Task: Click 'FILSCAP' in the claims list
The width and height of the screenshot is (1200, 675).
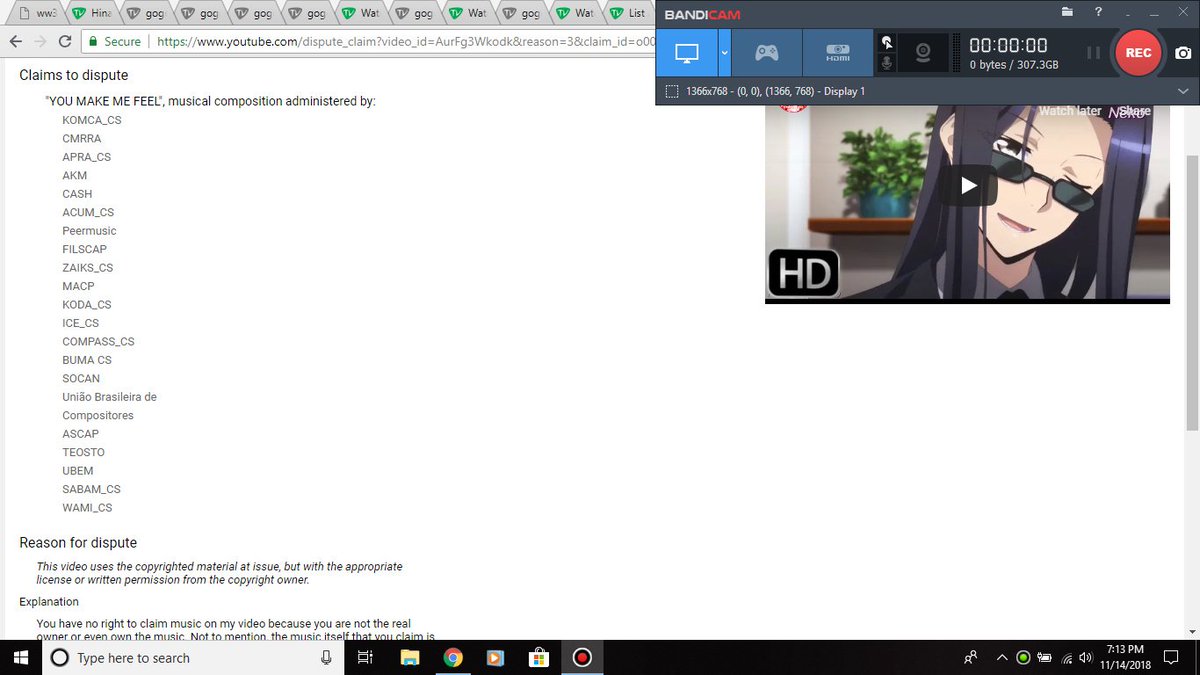Action: 84,249
